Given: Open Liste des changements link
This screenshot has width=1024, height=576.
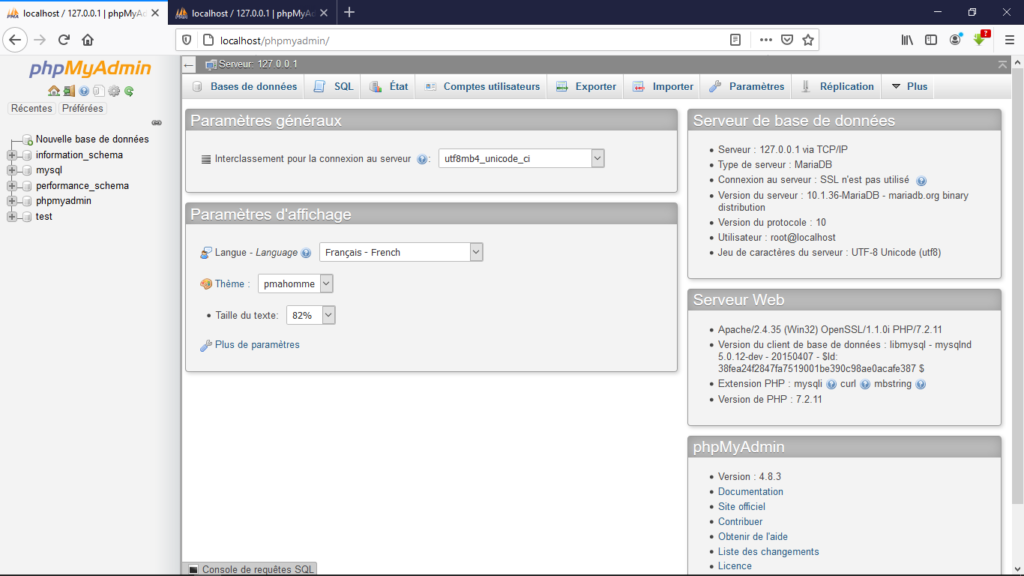Looking at the screenshot, I should pyautogui.click(x=768, y=552).
